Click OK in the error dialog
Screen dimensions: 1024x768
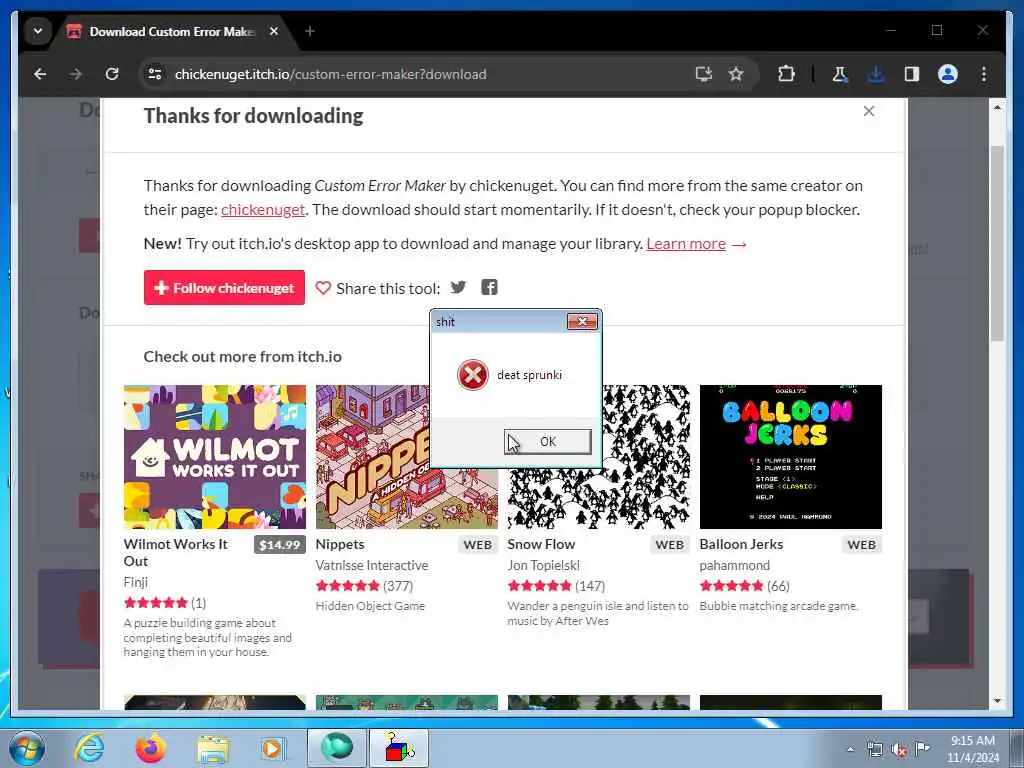click(547, 441)
